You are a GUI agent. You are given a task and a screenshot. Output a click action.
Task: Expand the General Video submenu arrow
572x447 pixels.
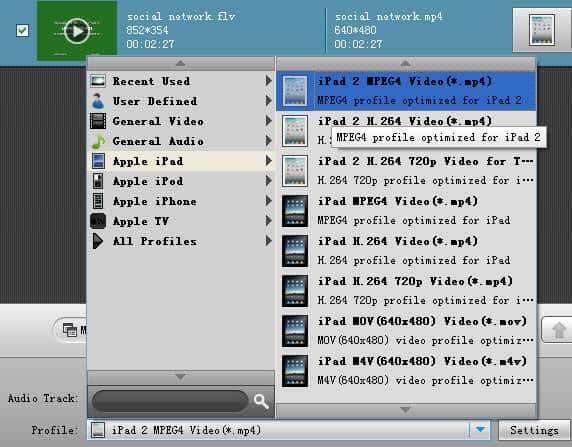pos(269,120)
